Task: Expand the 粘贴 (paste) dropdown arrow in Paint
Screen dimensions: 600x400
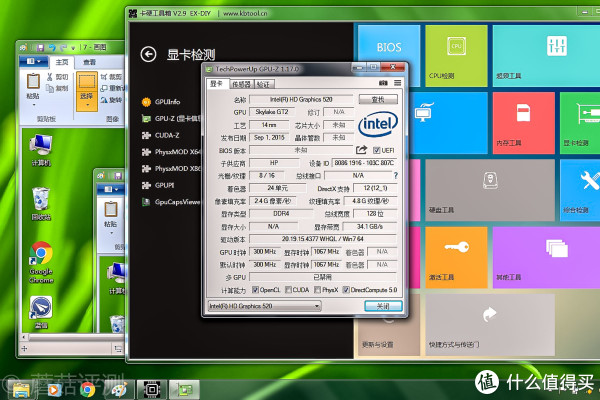Action: point(33,105)
